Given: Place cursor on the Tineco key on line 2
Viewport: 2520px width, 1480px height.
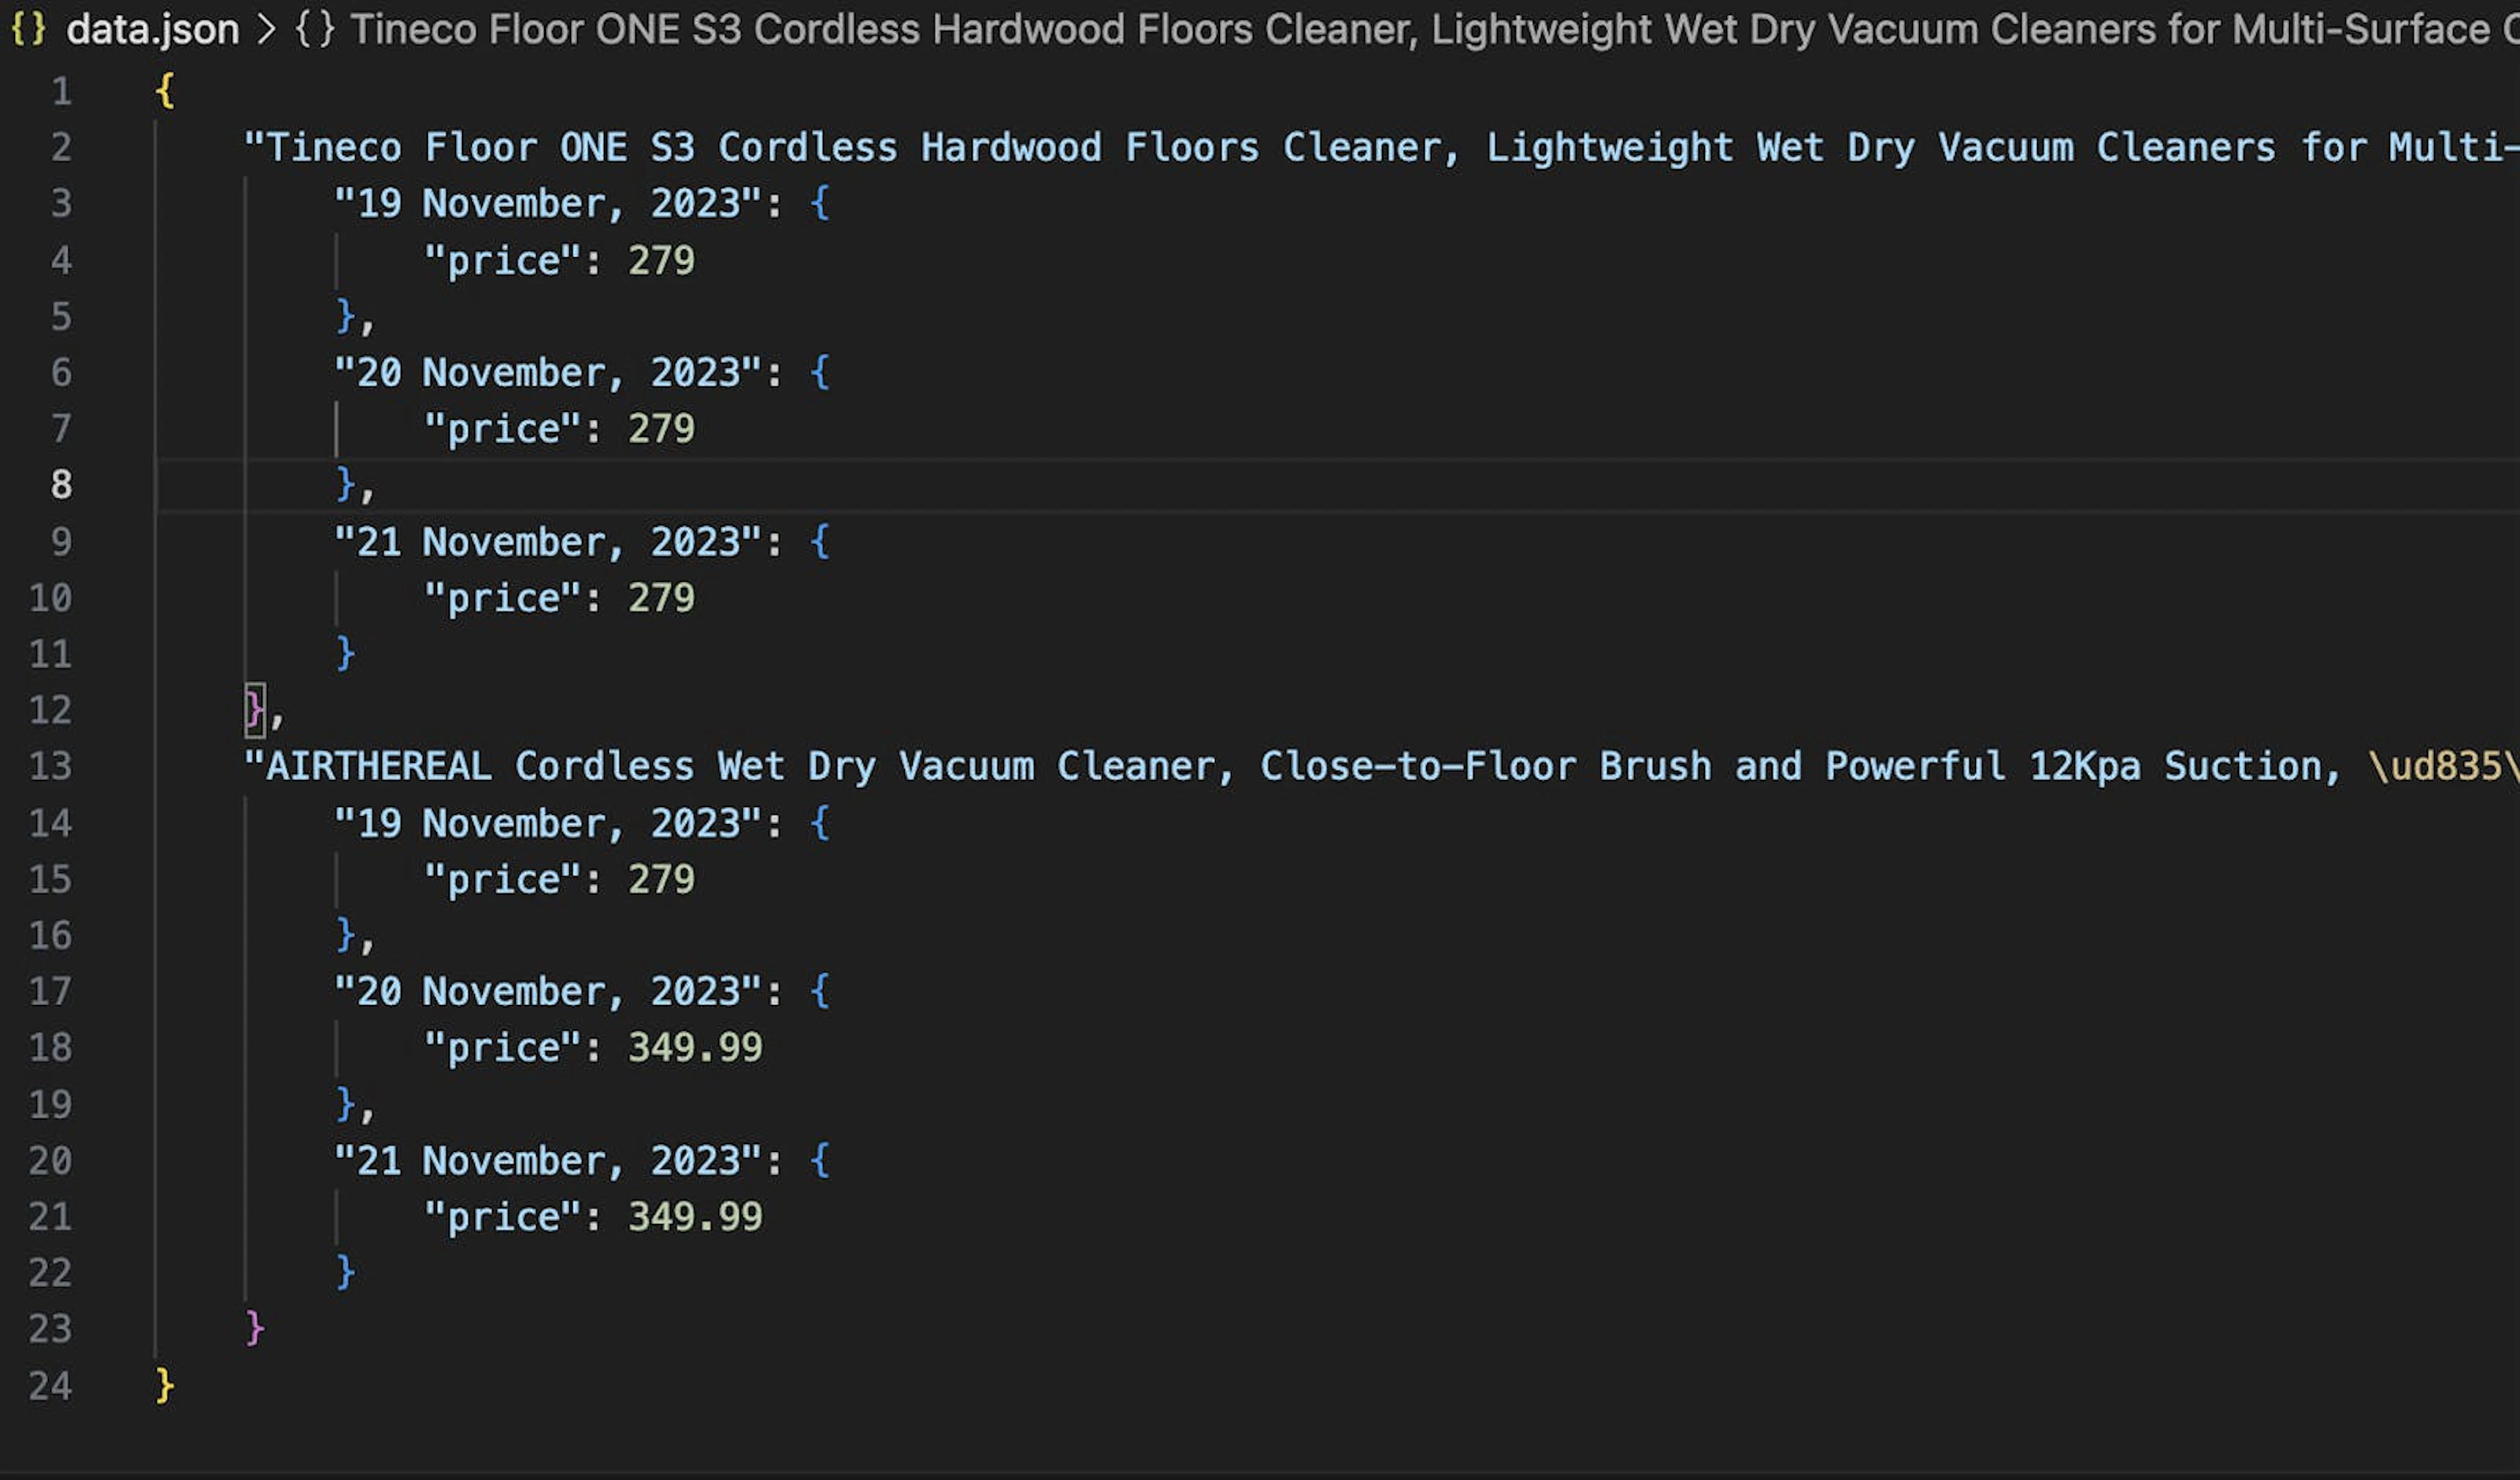Looking at the screenshot, I should [x=1381, y=148].
